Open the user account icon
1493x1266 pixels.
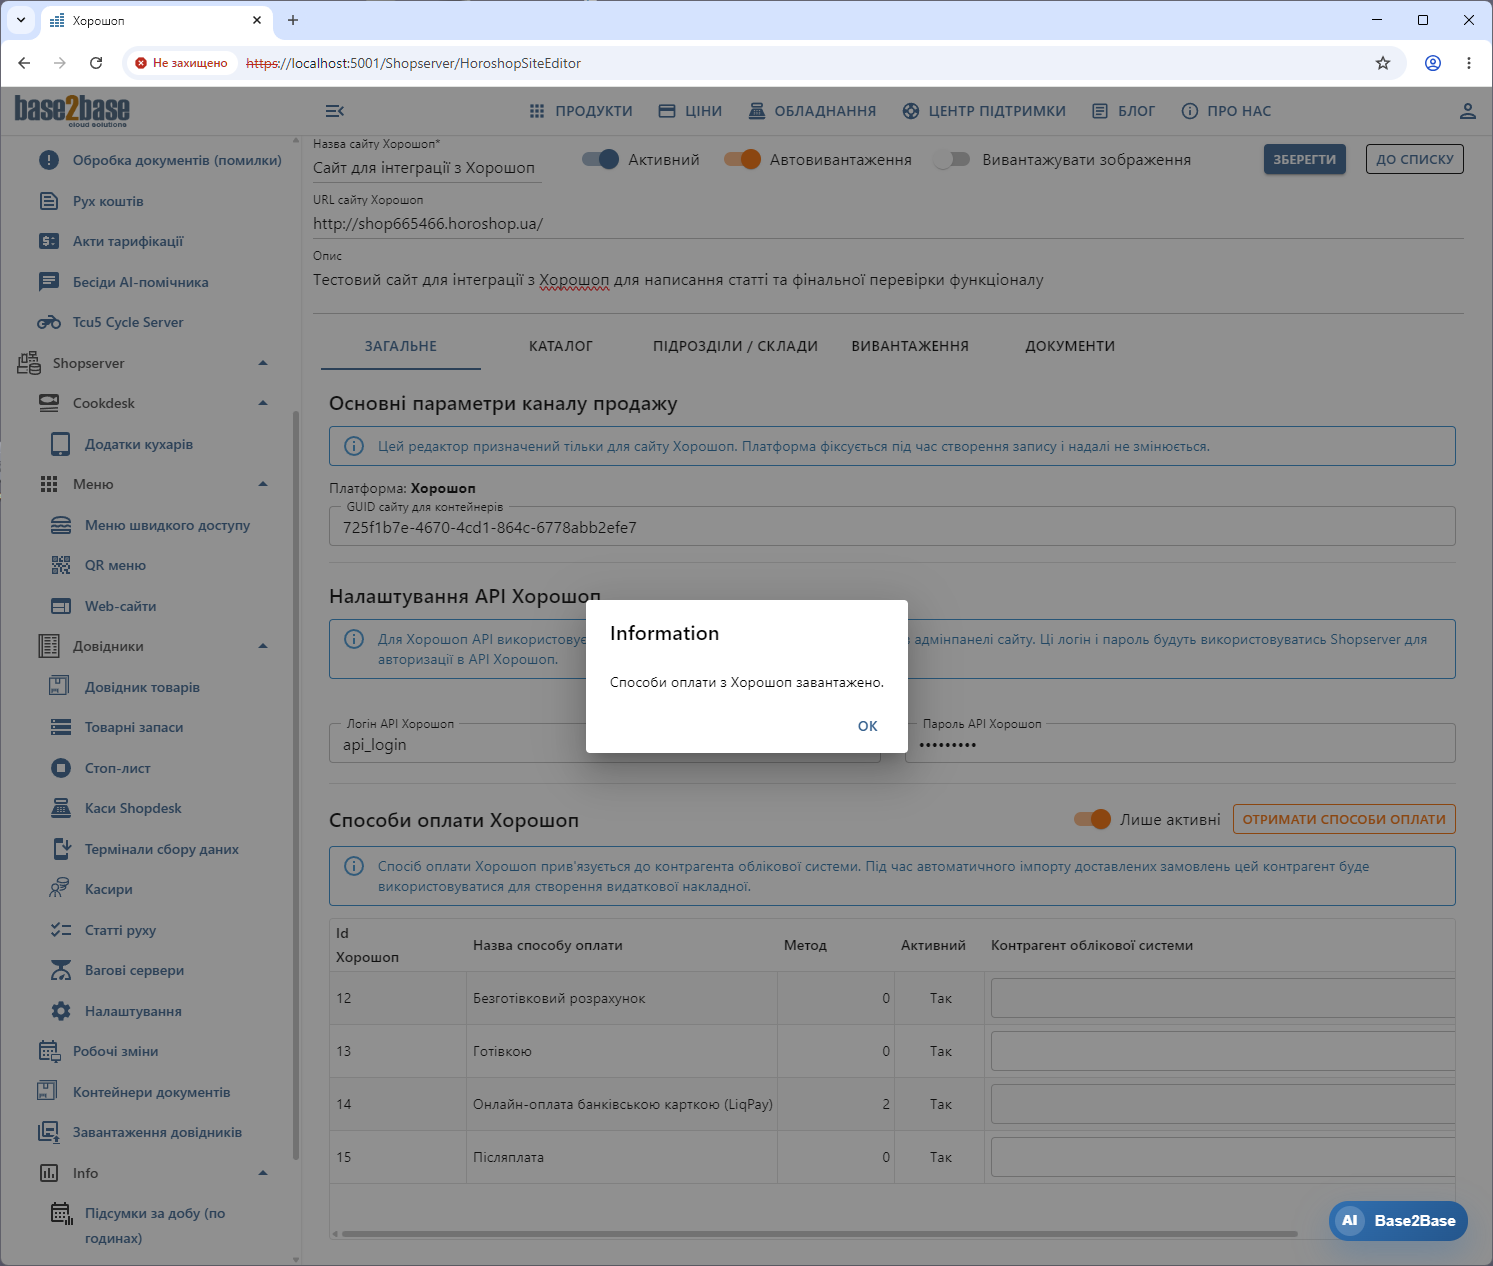tap(1467, 111)
